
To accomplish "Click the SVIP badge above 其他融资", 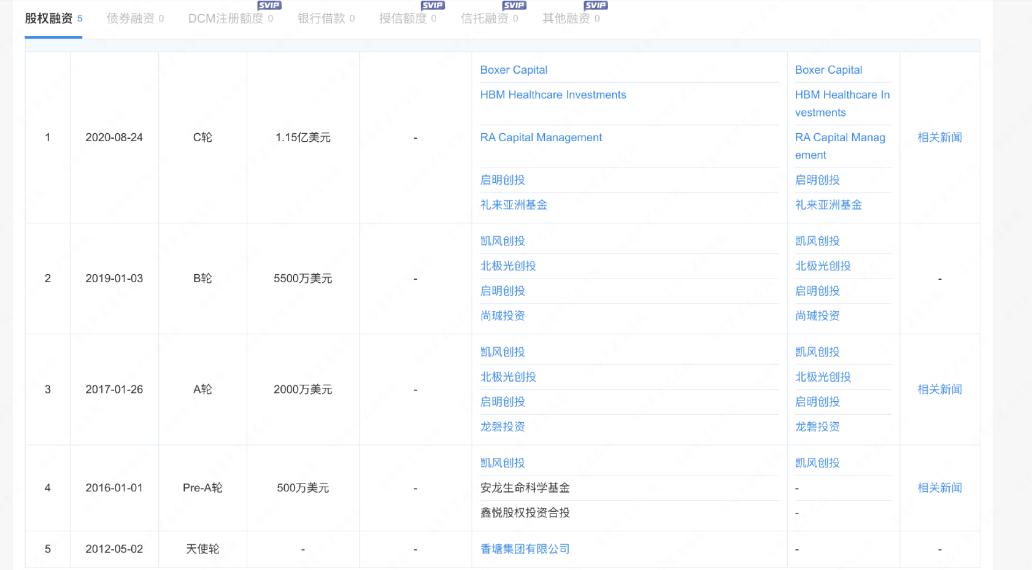I will point(595,6).
